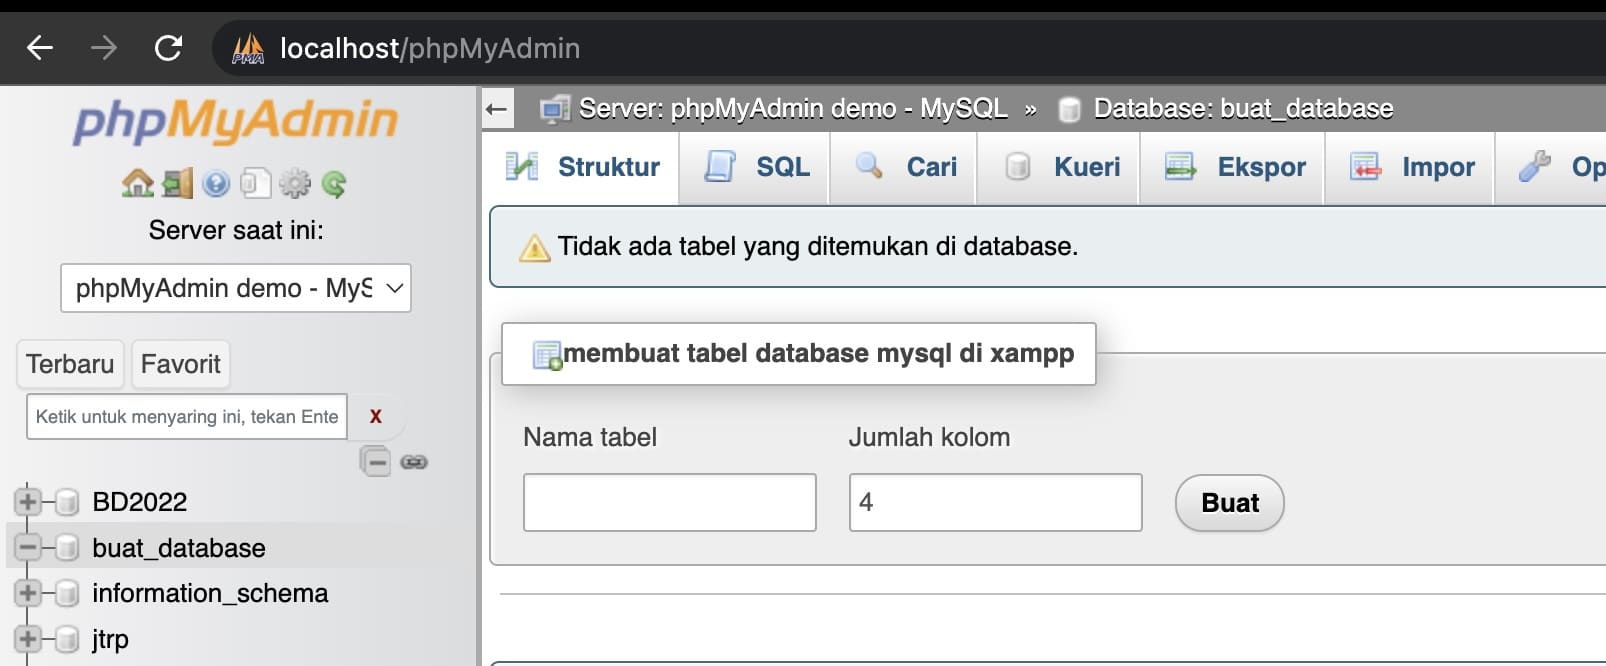Hide the navigation panel with left arrow
This screenshot has height=666, width=1606.
tap(497, 109)
